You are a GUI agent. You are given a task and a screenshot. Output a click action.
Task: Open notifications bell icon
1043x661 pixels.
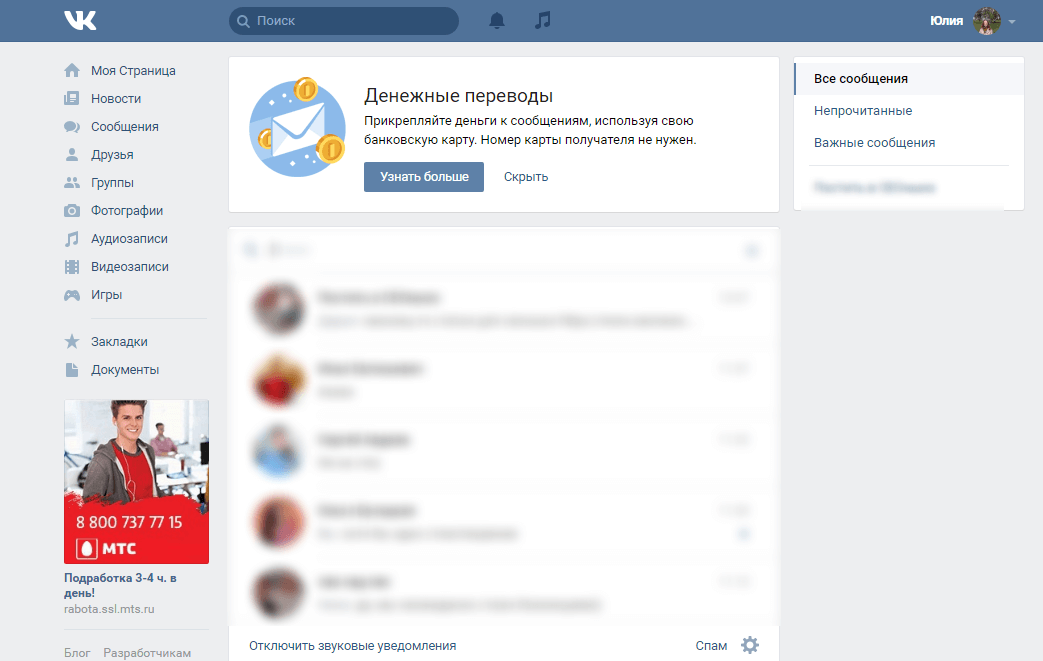(497, 21)
